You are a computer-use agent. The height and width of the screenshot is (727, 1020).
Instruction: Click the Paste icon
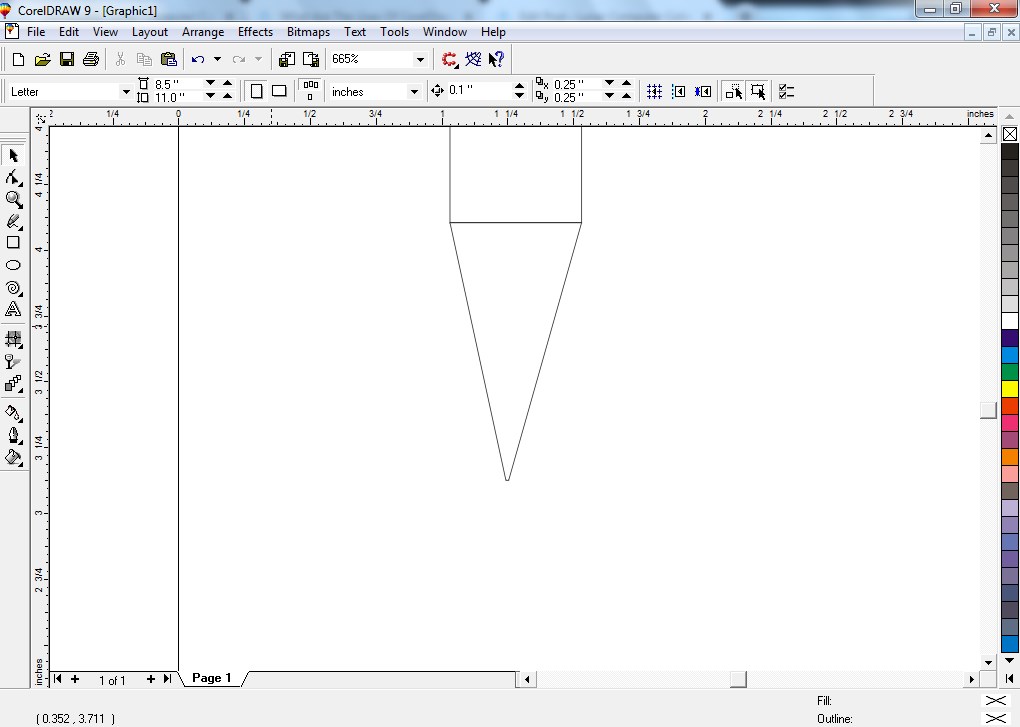tap(168, 59)
